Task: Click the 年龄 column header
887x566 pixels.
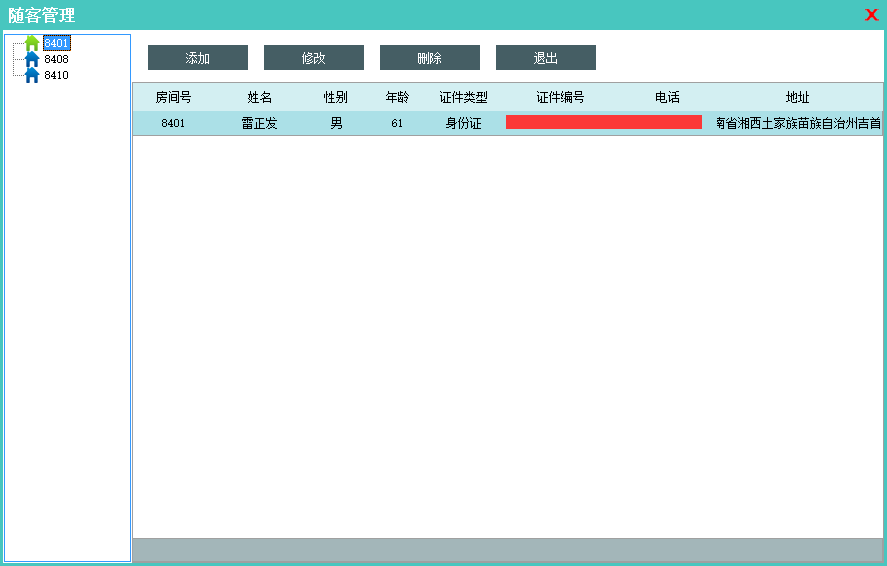Action: (397, 97)
